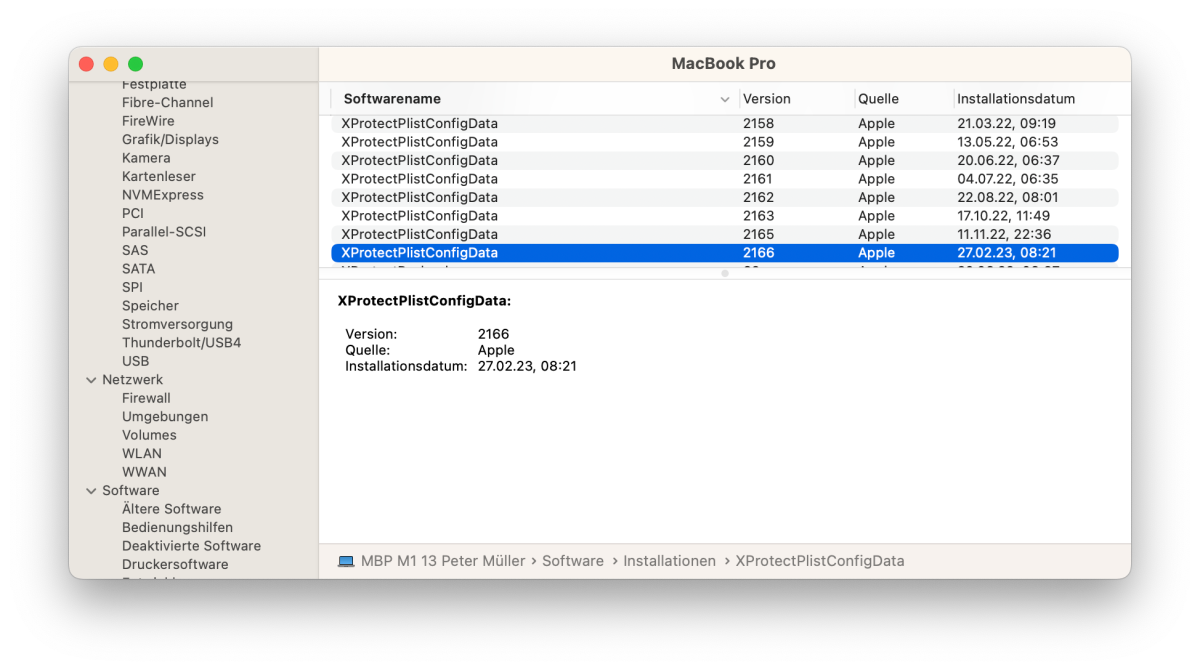This screenshot has height=670, width=1200.
Task: Select XProtectPlistConfigData row version 2158
Action: 725,124
